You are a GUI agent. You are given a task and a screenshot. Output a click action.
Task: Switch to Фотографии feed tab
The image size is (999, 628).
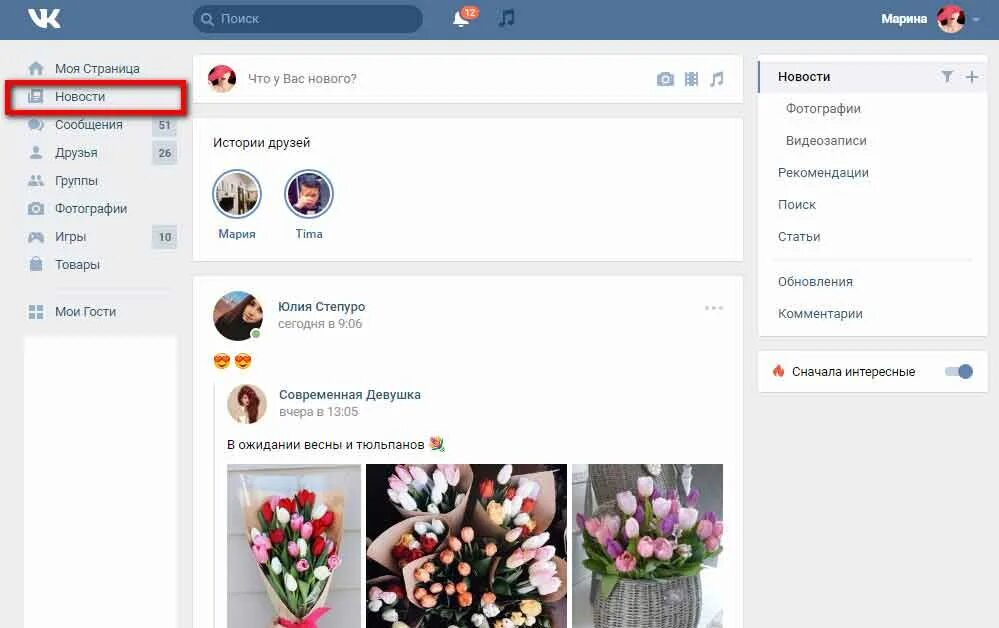(x=822, y=108)
